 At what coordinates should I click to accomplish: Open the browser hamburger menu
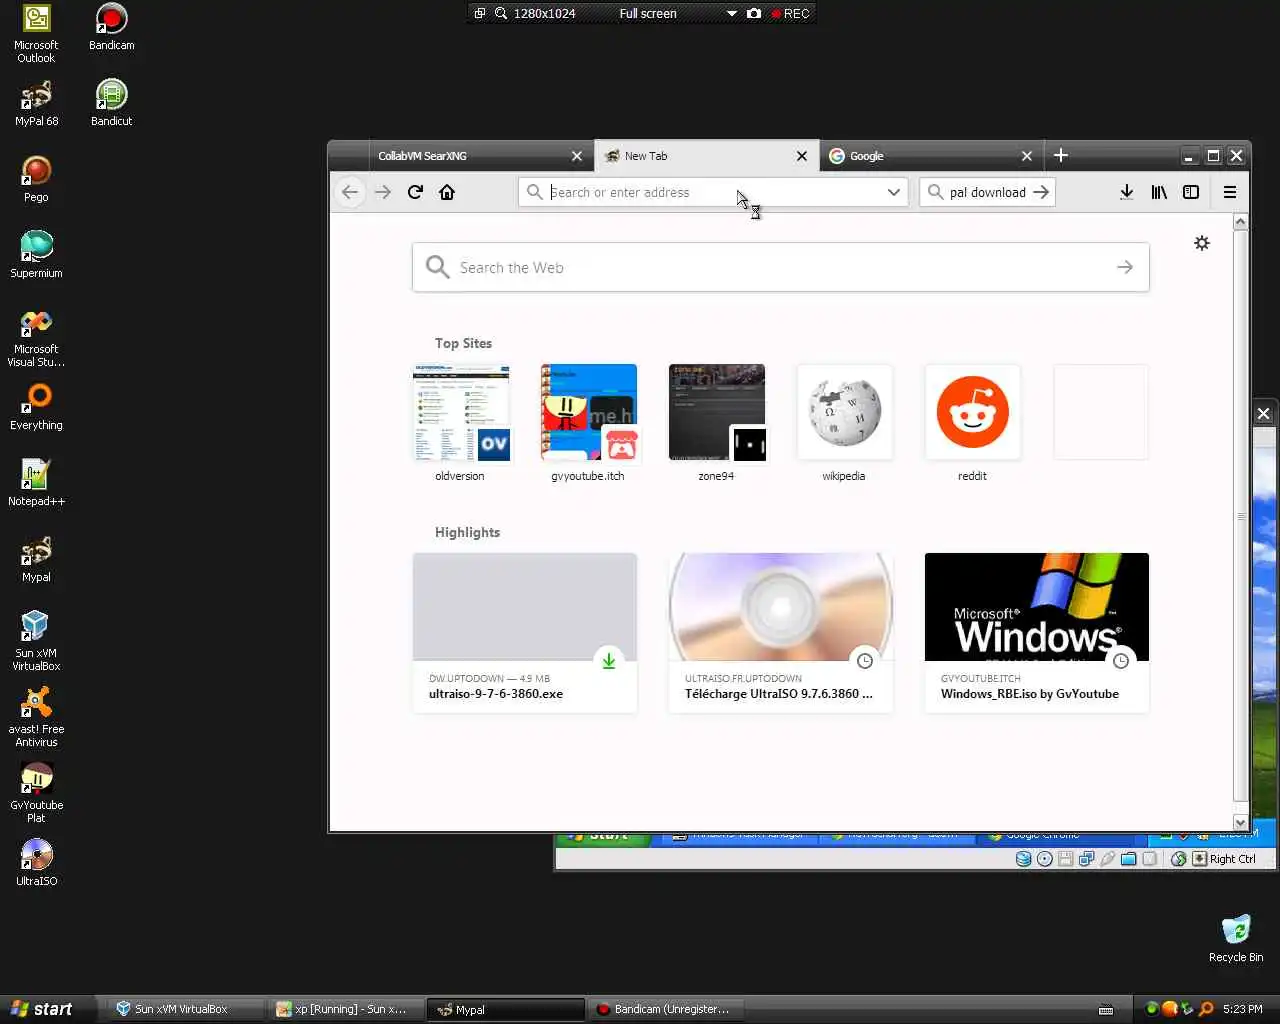(1230, 192)
